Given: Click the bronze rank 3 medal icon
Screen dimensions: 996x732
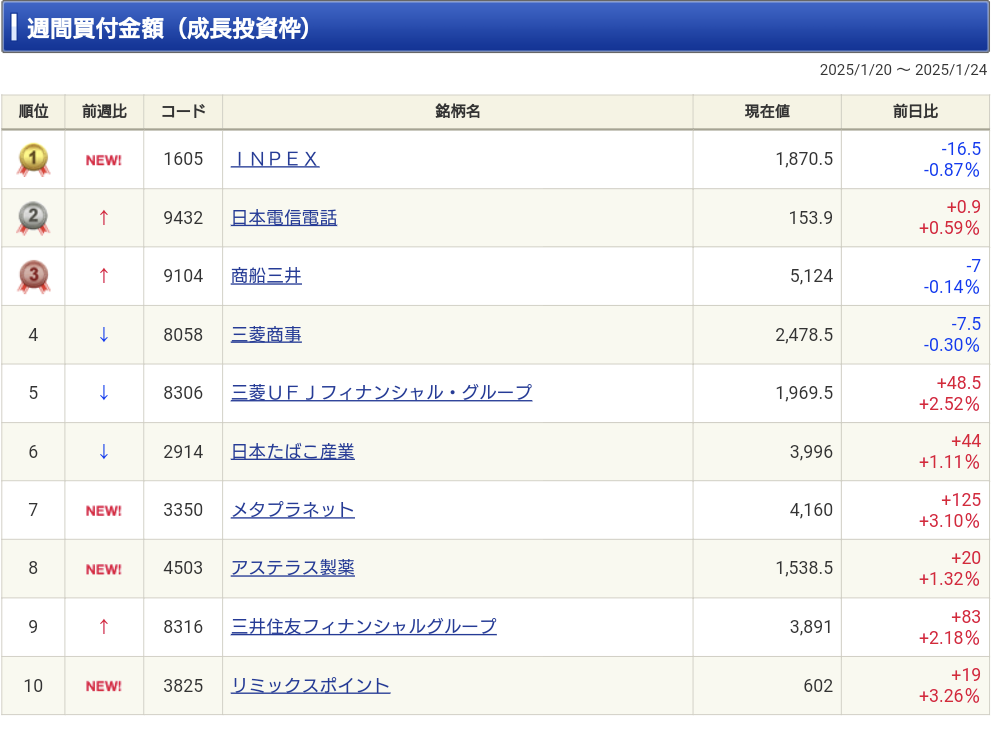Looking at the screenshot, I should [33, 276].
